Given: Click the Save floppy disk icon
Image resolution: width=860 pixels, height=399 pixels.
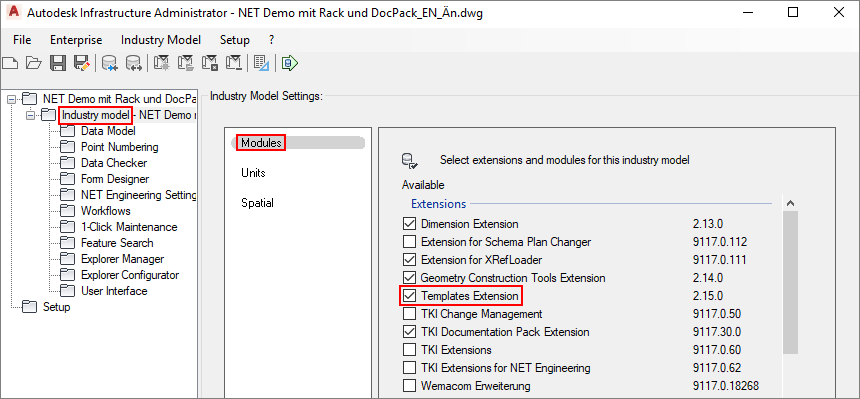Looking at the screenshot, I should [x=58, y=63].
